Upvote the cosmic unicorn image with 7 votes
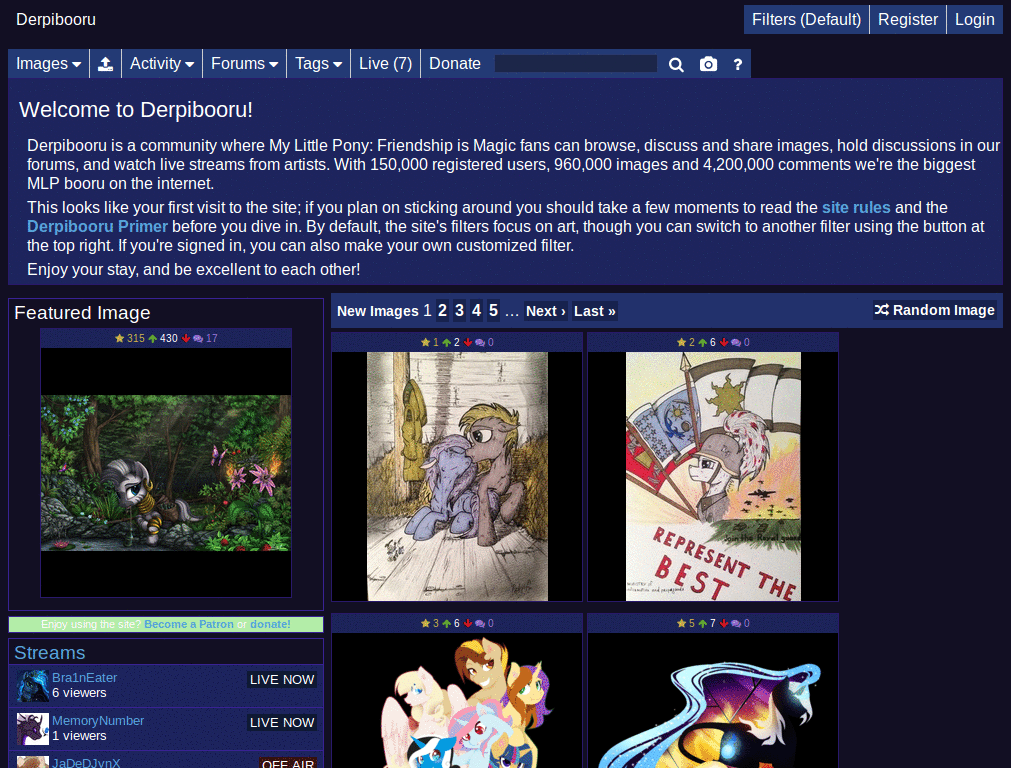Viewport: 1024px width, 768px height. pyautogui.click(x=707, y=624)
